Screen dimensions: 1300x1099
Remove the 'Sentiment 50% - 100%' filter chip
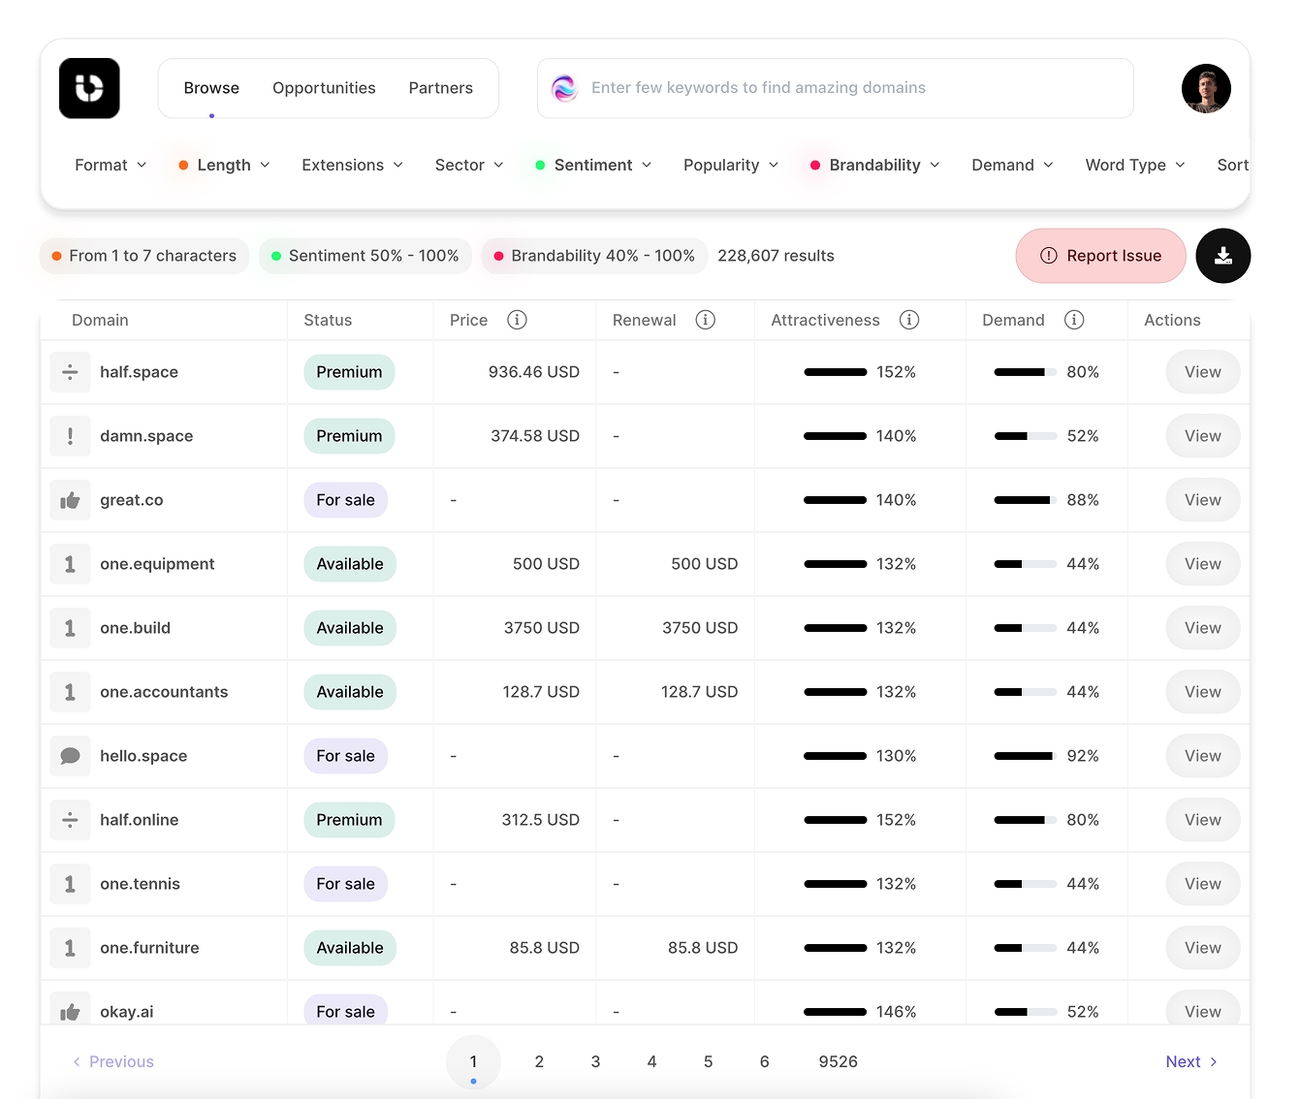[x=365, y=255]
